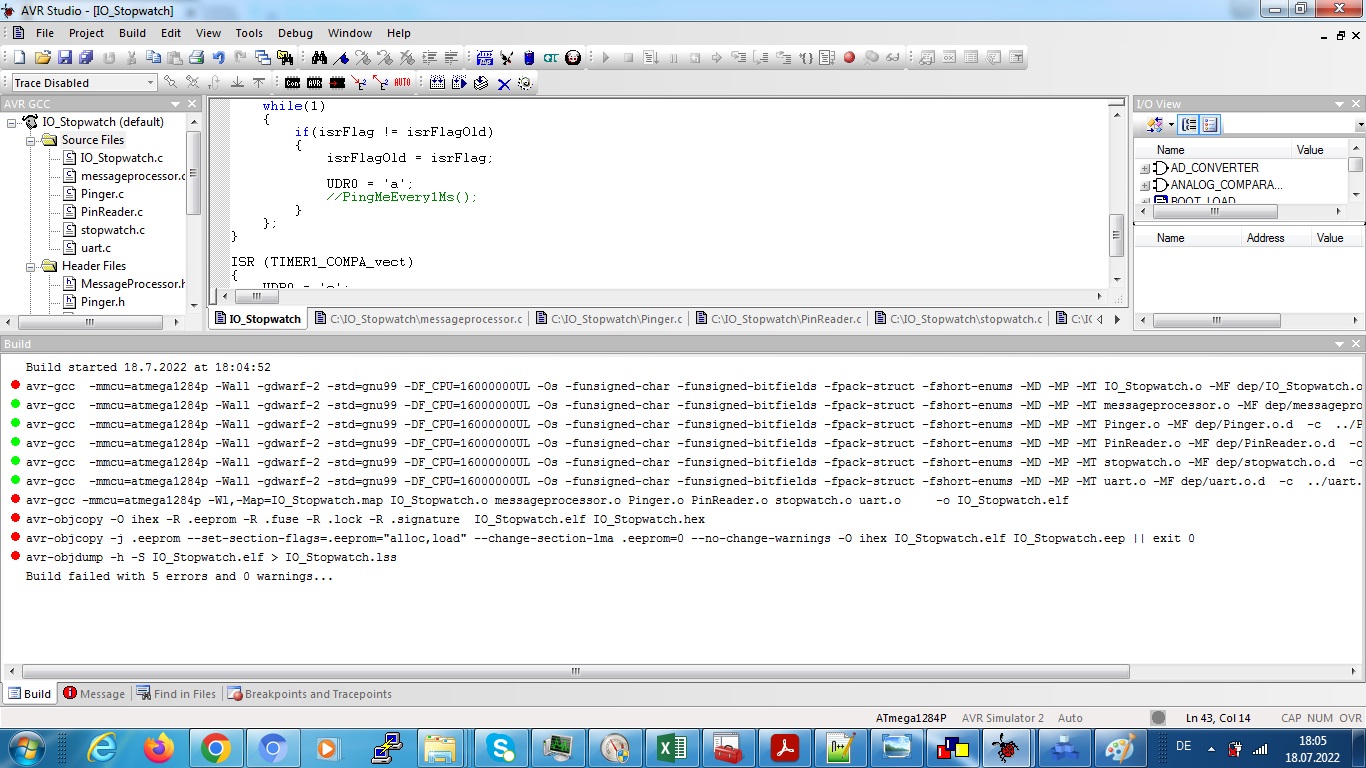Toggle breakpoint with red circle icon
This screenshot has width=1366, height=768.
point(849,58)
